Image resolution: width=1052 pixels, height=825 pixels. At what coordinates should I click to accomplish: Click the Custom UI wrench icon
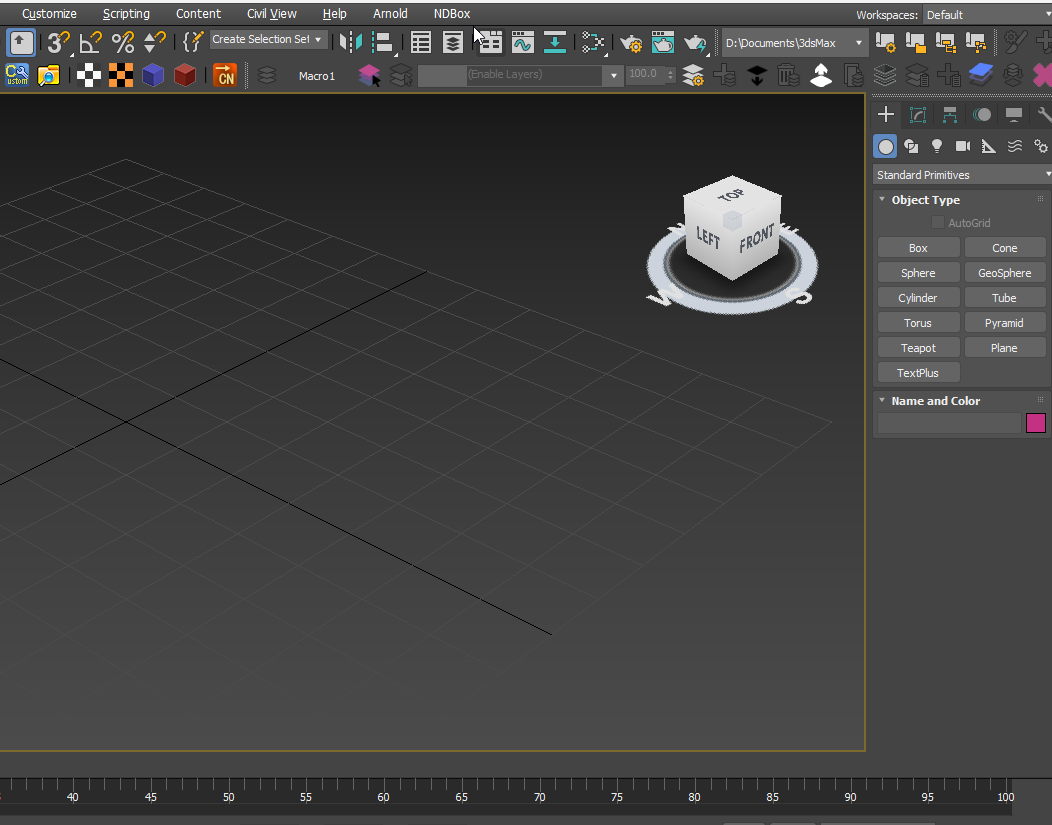tap(17, 75)
